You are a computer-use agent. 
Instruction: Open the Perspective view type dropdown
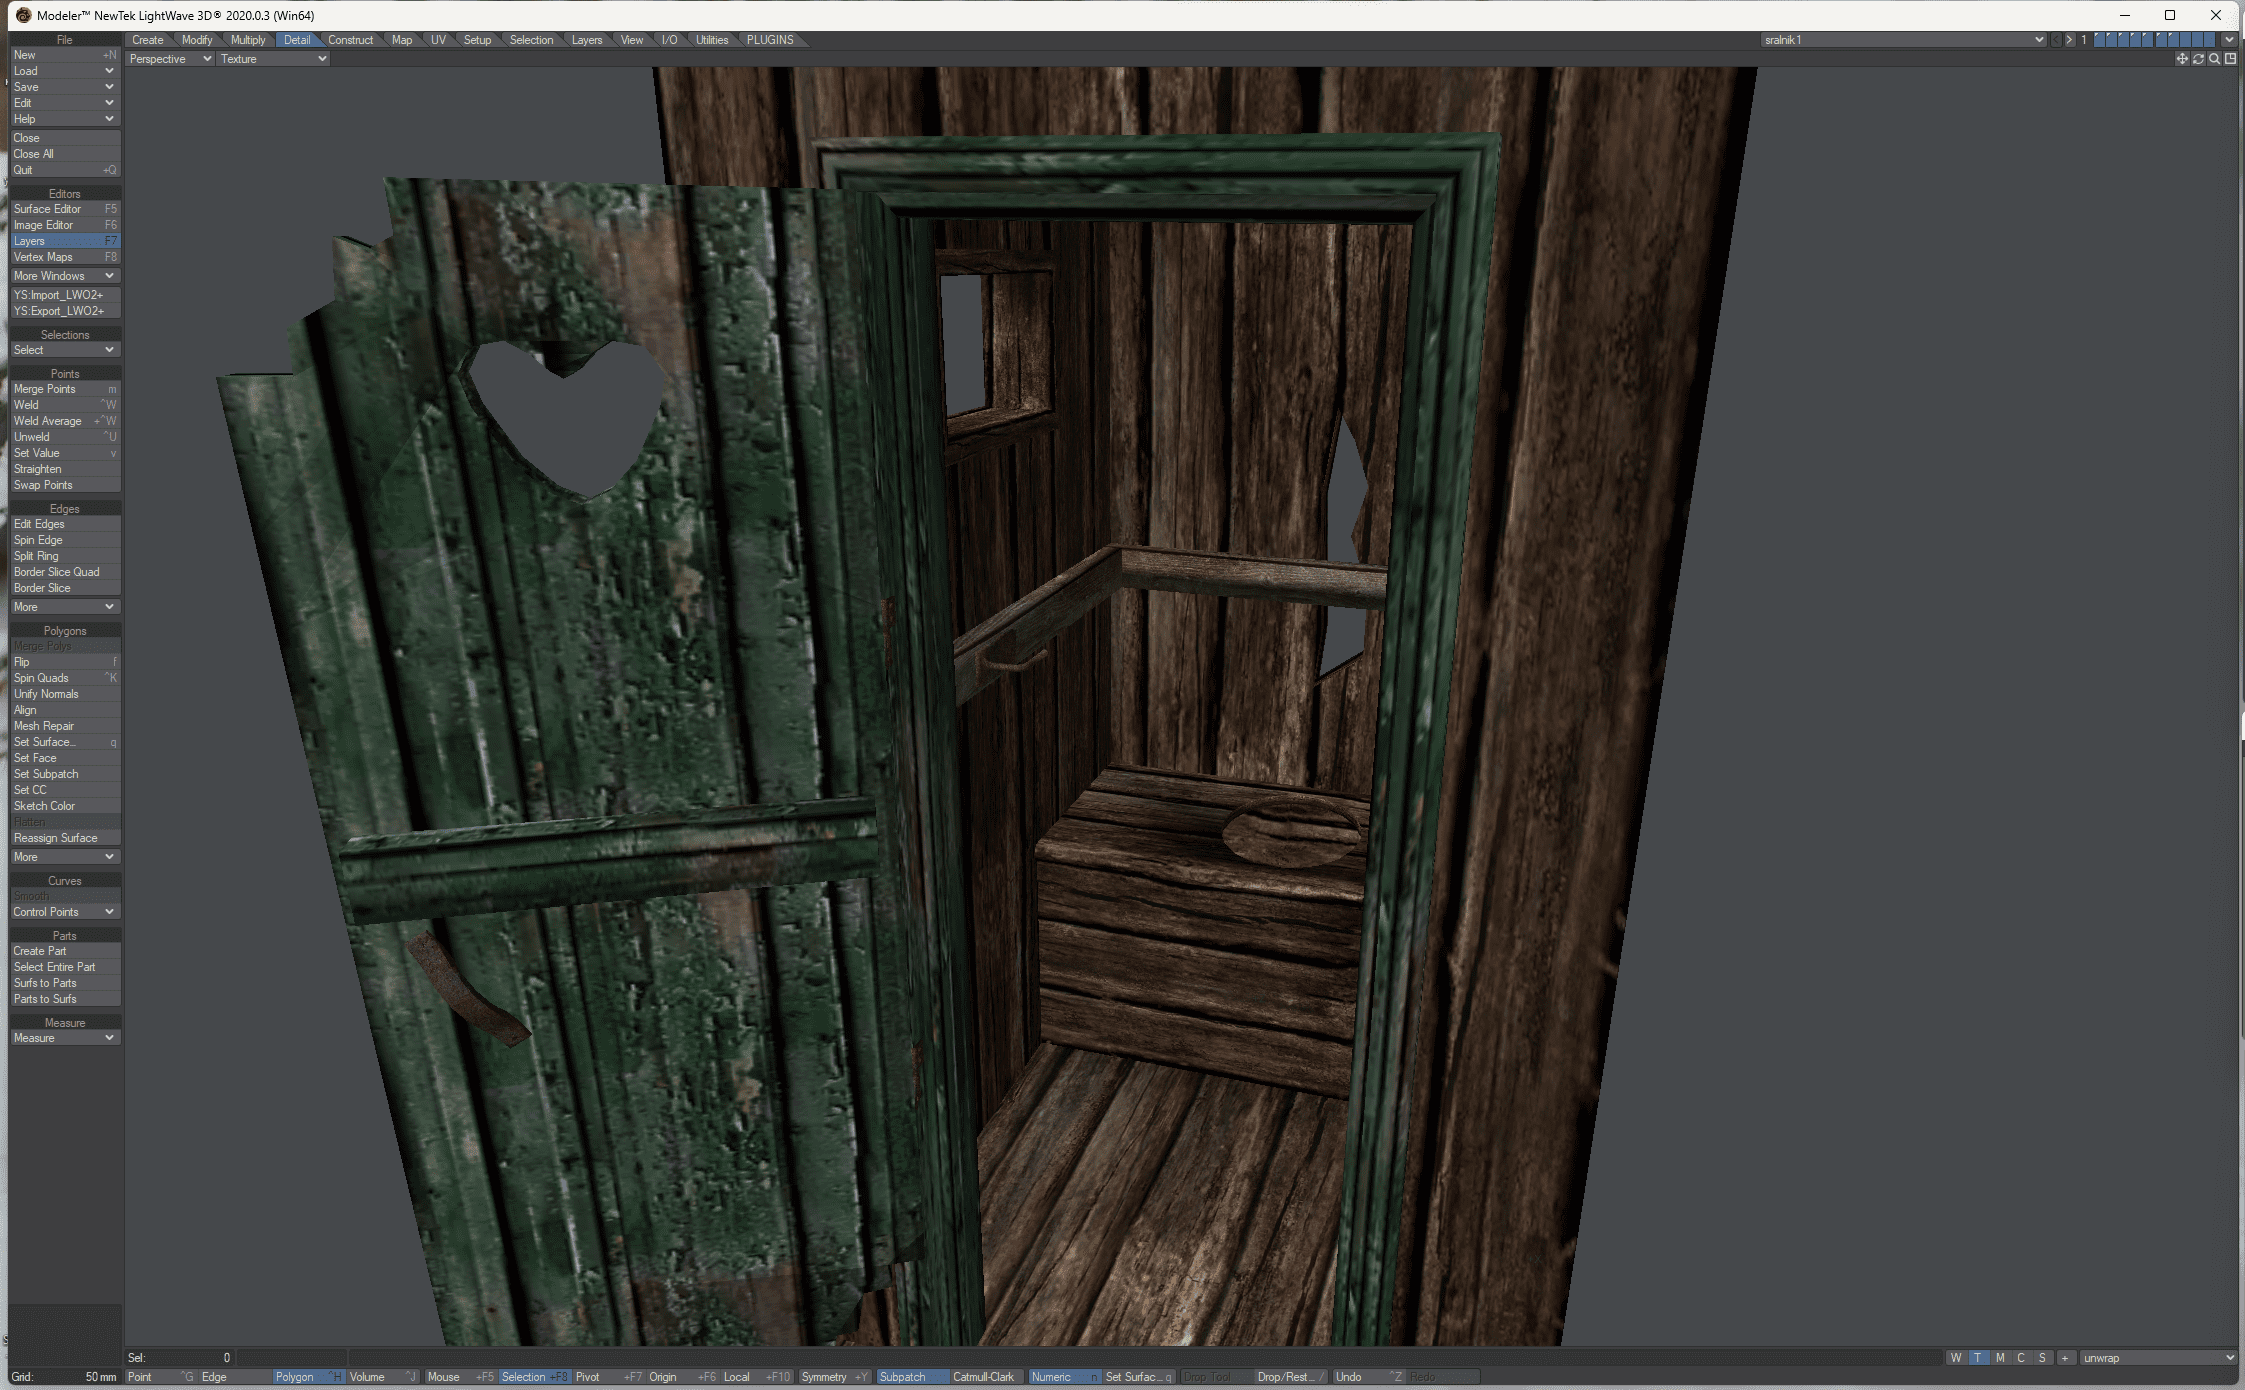tap(170, 59)
